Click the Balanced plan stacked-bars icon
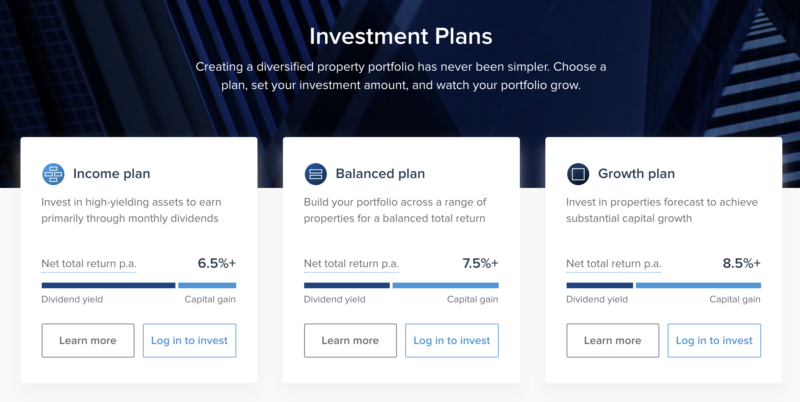Image resolution: width=800 pixels, height=402 pixels. [x=315, y=174]
